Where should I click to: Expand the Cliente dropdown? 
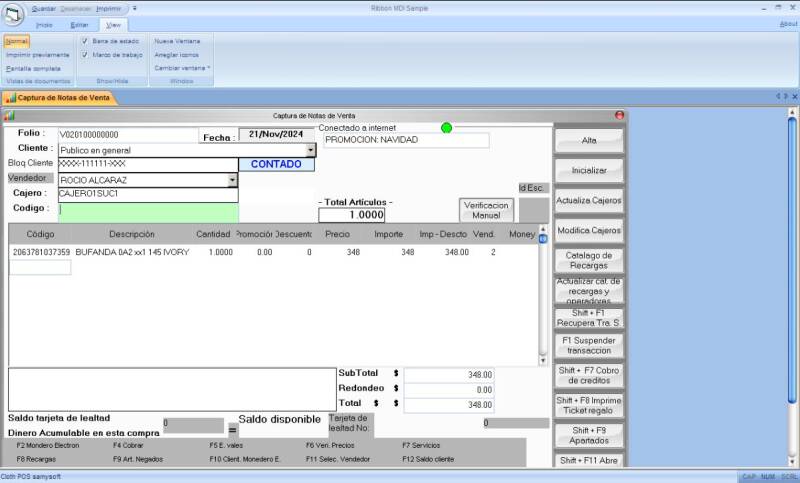[310, 149]
